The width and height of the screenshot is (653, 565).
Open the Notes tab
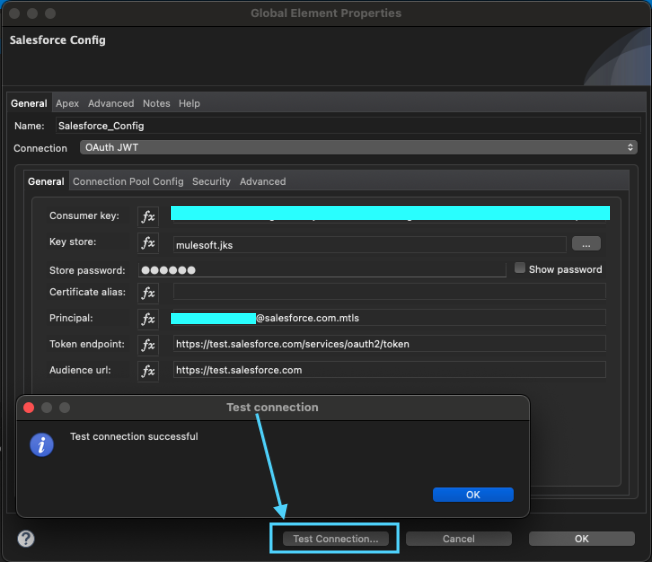(156, 103)
